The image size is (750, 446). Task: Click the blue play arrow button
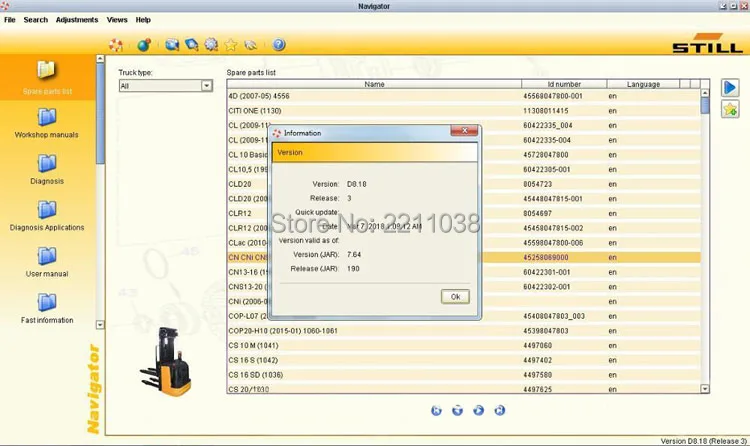[x=731, y=88]
